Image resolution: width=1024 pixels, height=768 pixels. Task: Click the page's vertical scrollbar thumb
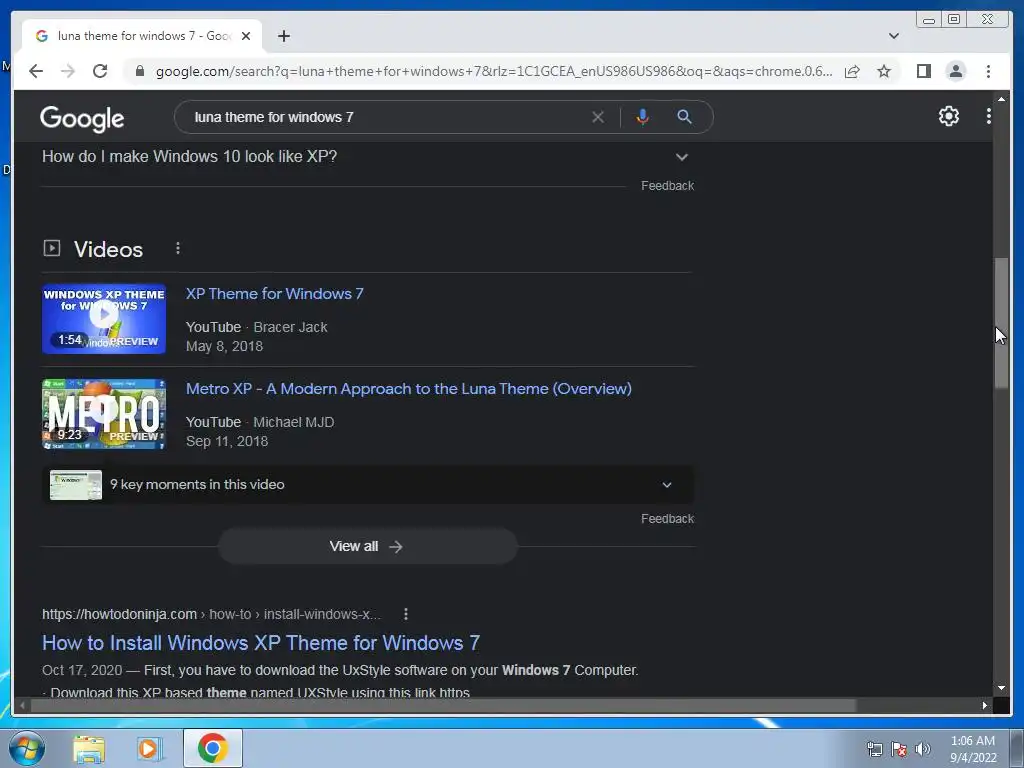click(1001, 324)
